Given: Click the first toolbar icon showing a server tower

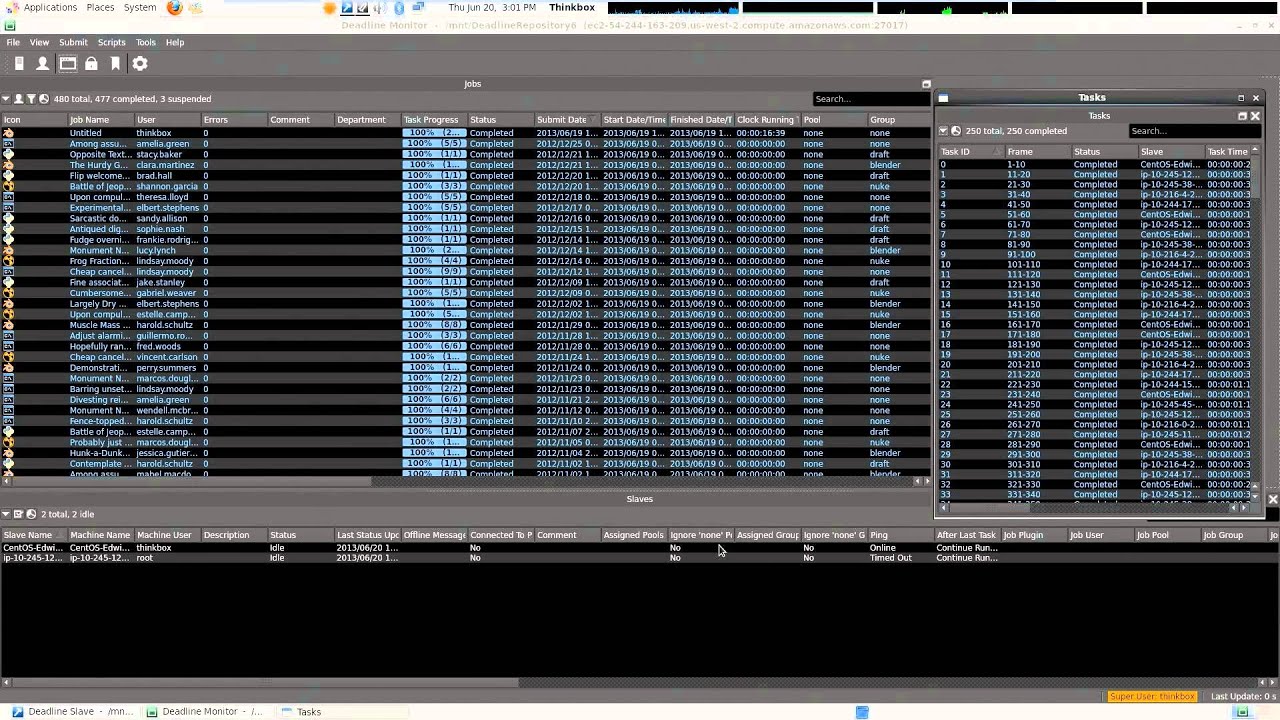Looking at the screenshot, I should coord(19,64).
